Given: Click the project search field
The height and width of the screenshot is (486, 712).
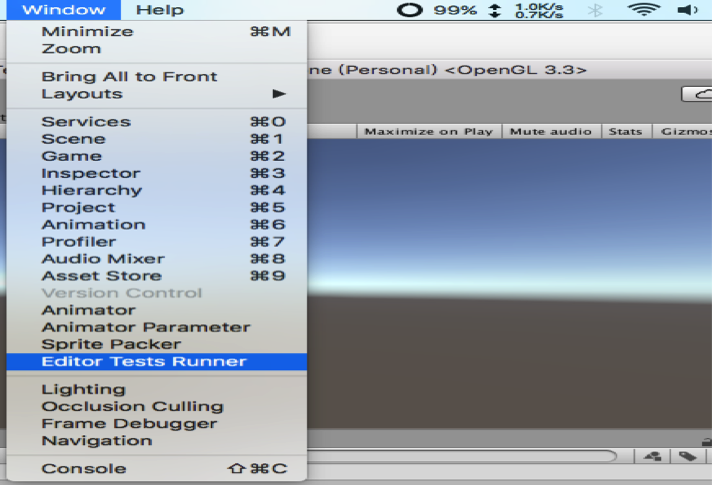Looking at the screenshot, I should coord(462,456).
